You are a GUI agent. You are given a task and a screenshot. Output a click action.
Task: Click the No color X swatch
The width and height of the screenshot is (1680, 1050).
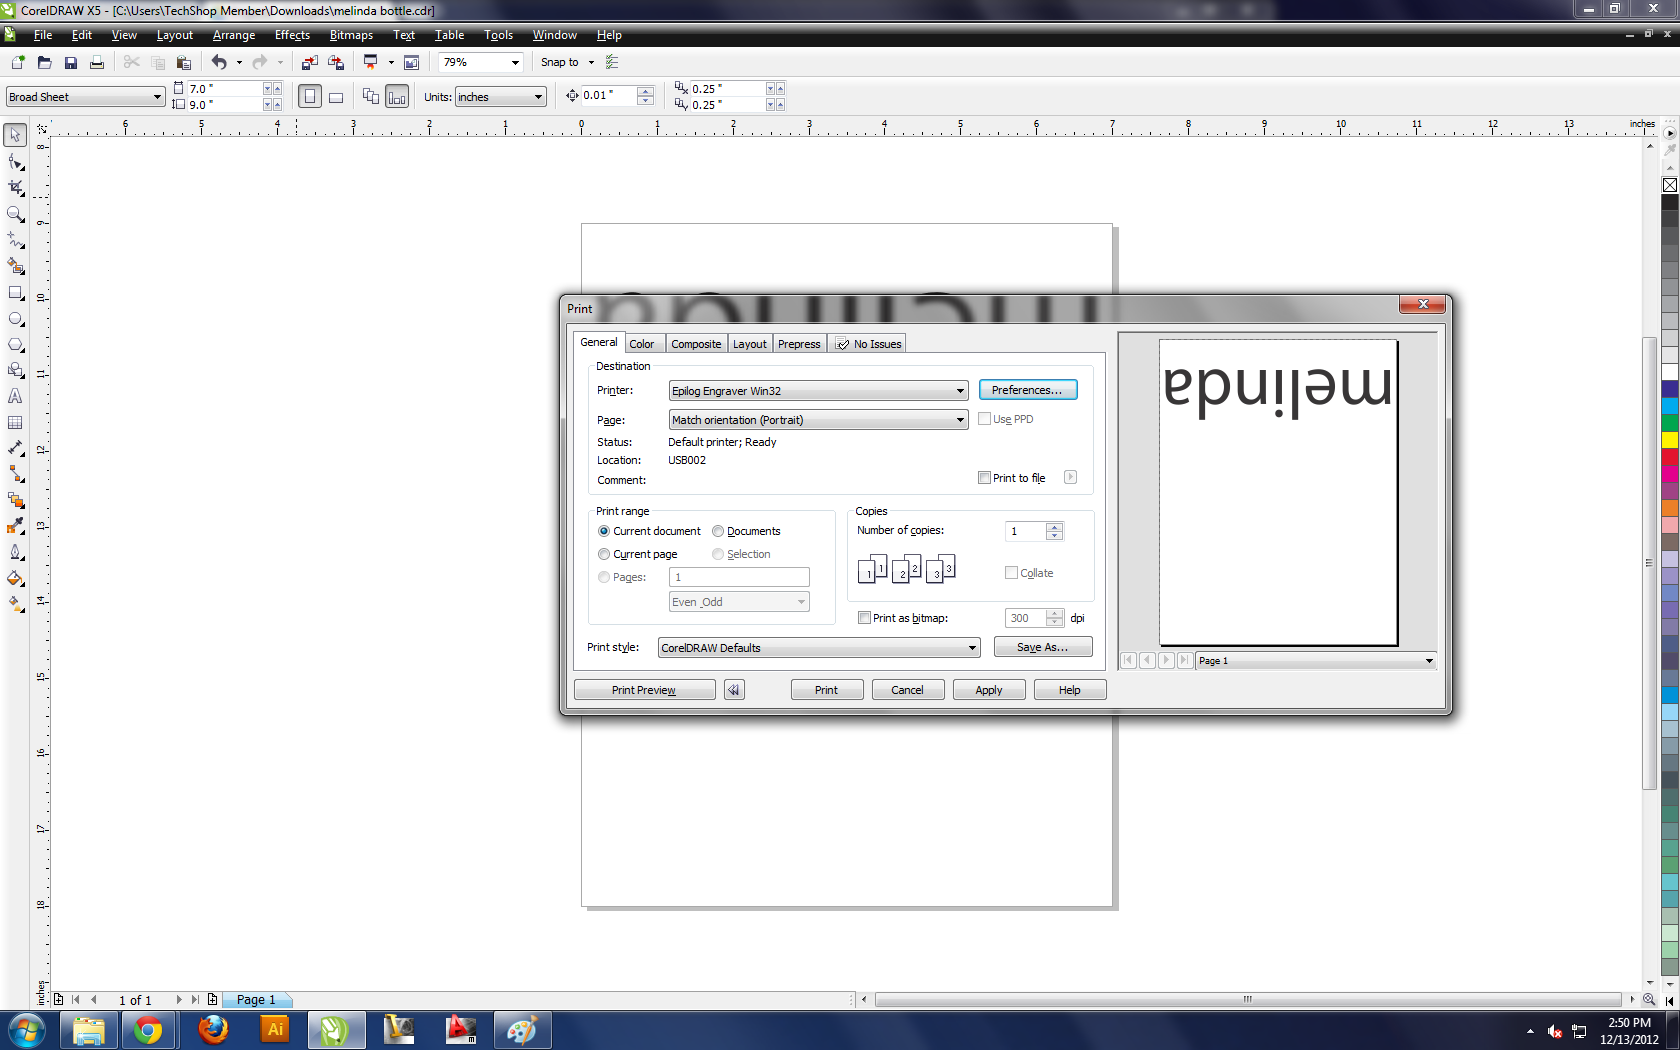pos(1670,185)
